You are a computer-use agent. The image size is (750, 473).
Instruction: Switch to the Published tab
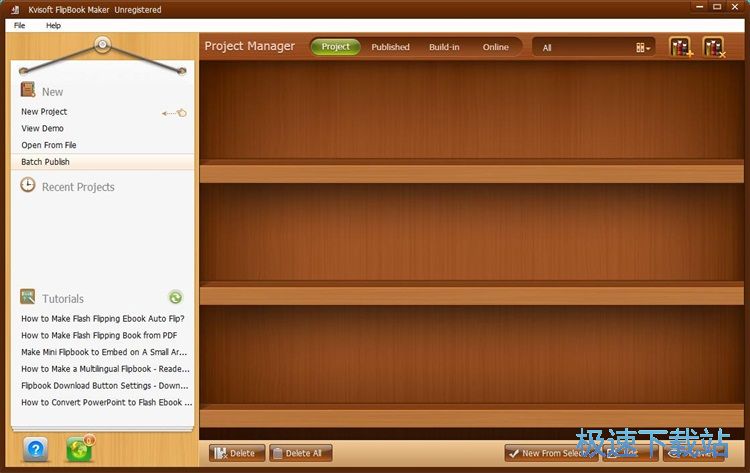pyautogui.click(x=390, y=47)
